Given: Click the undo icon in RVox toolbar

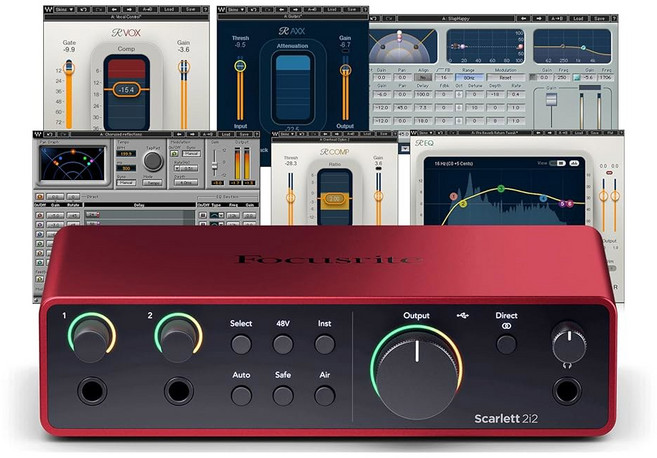Looking at the screenshot, I should coord(83,9).
